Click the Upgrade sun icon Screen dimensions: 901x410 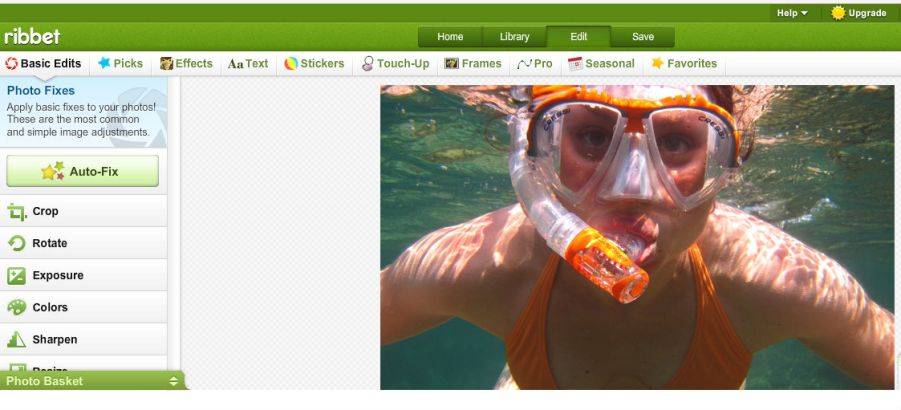click(838, 13)
